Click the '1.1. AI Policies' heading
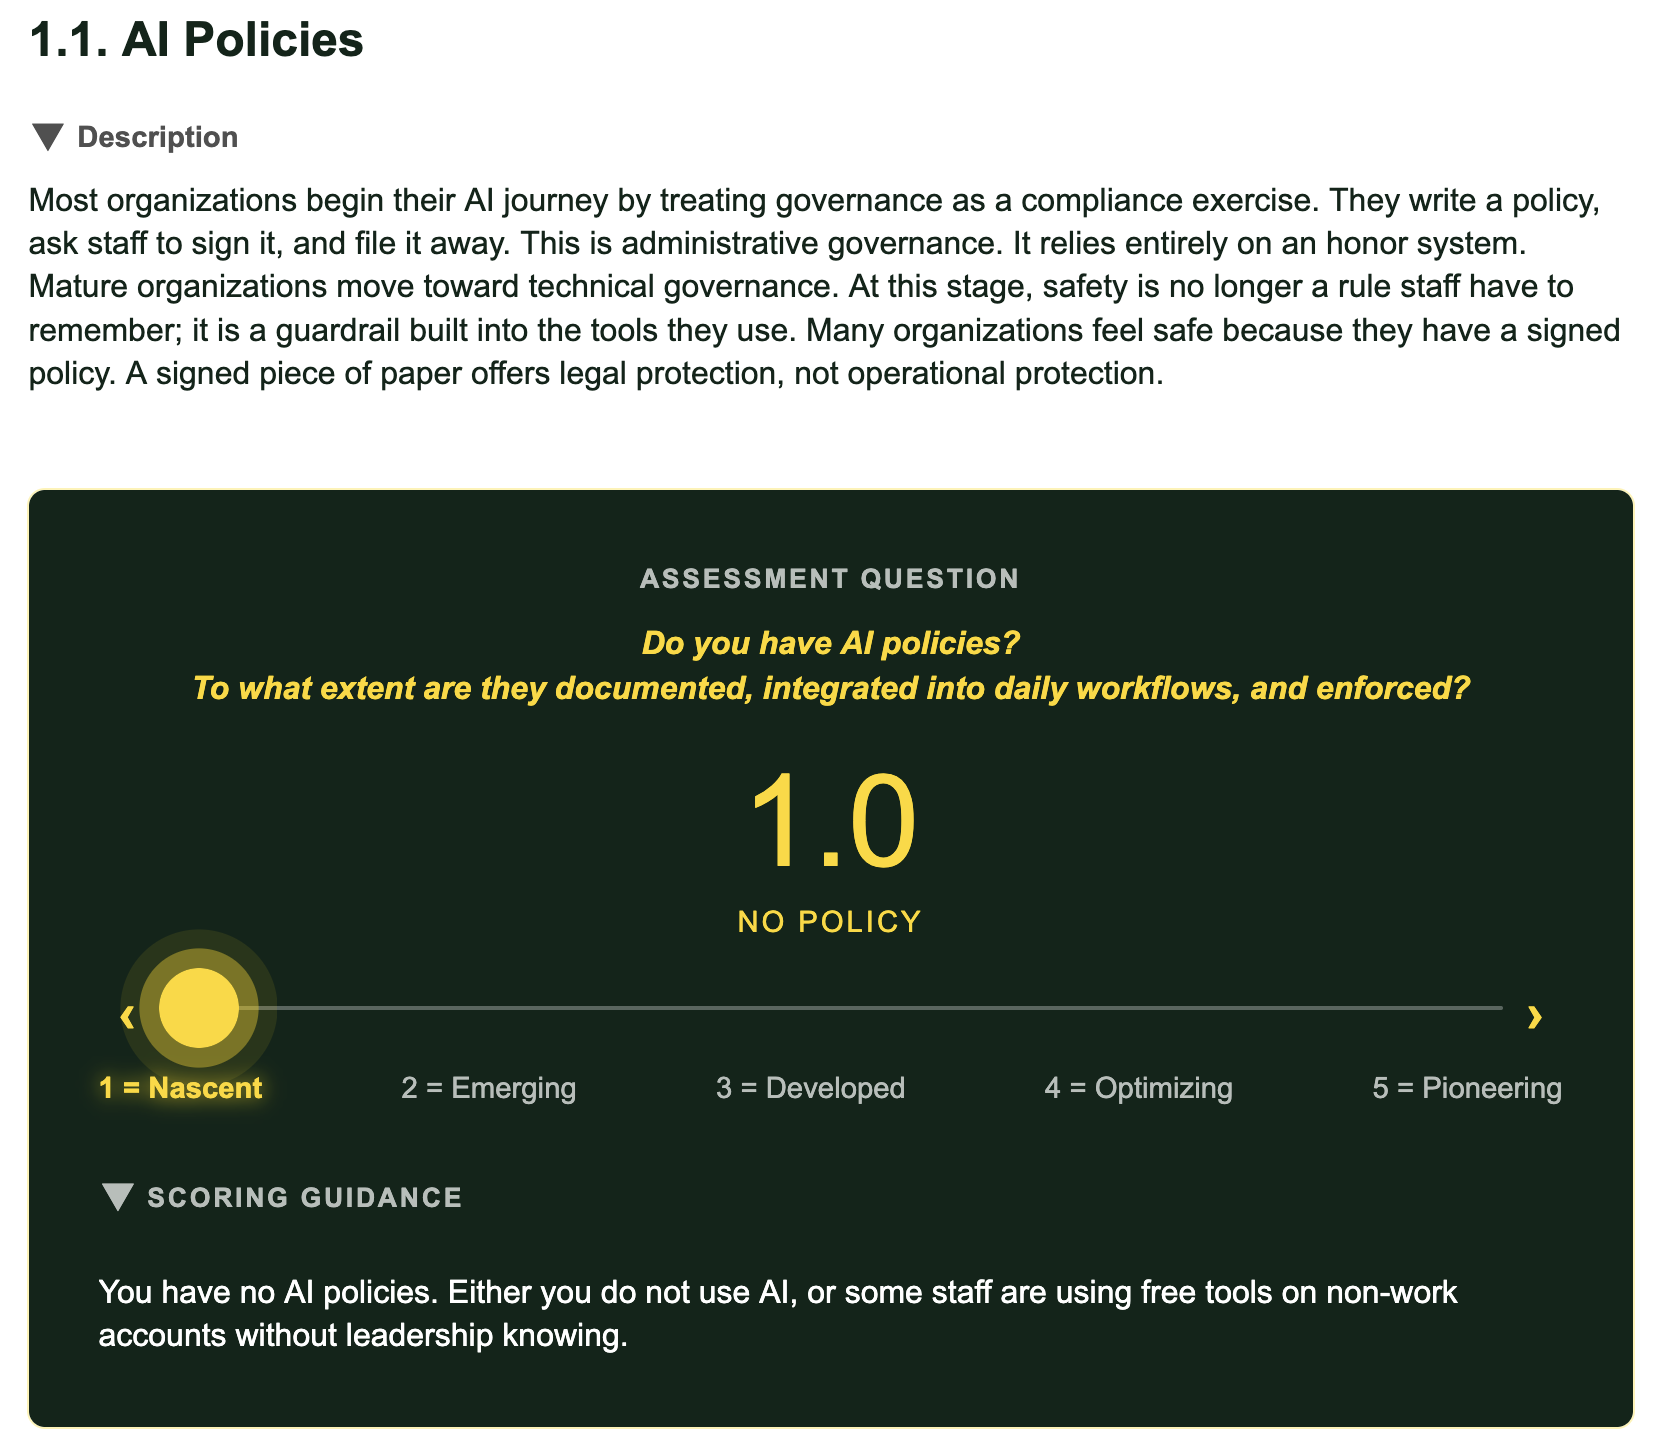The image size is (1666, 1448). [x=197, y=40]
